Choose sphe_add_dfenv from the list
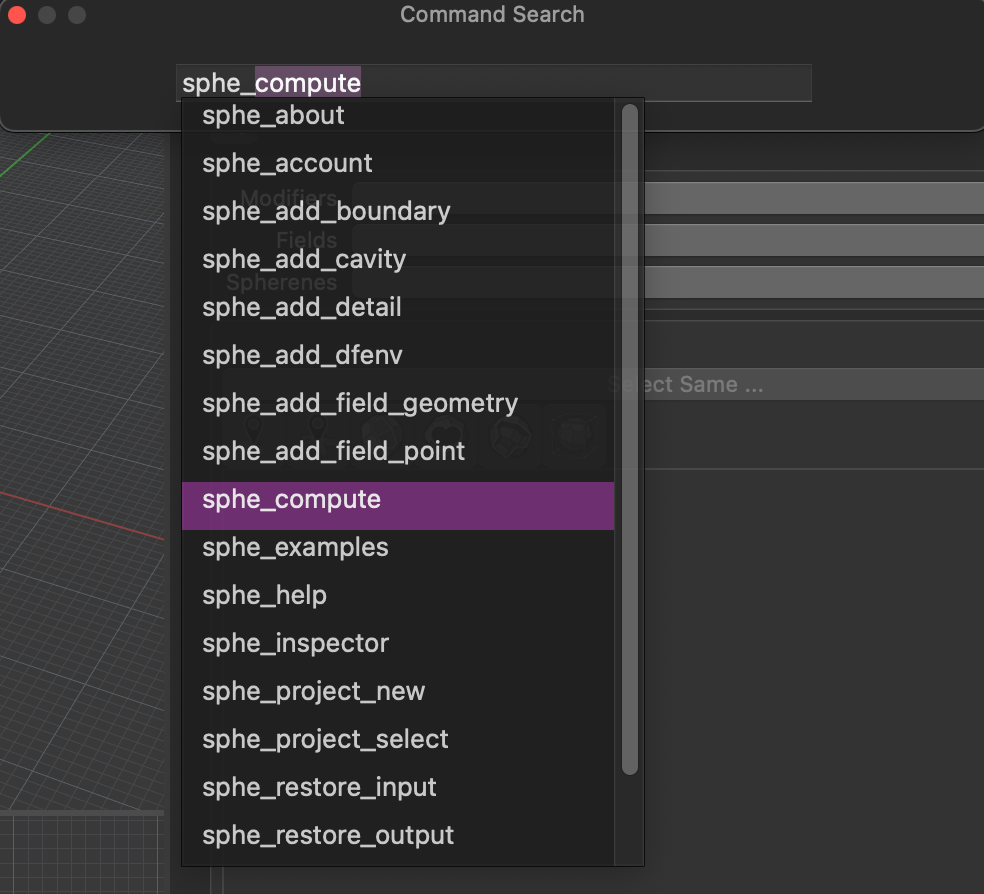 (x=302, y=356)
